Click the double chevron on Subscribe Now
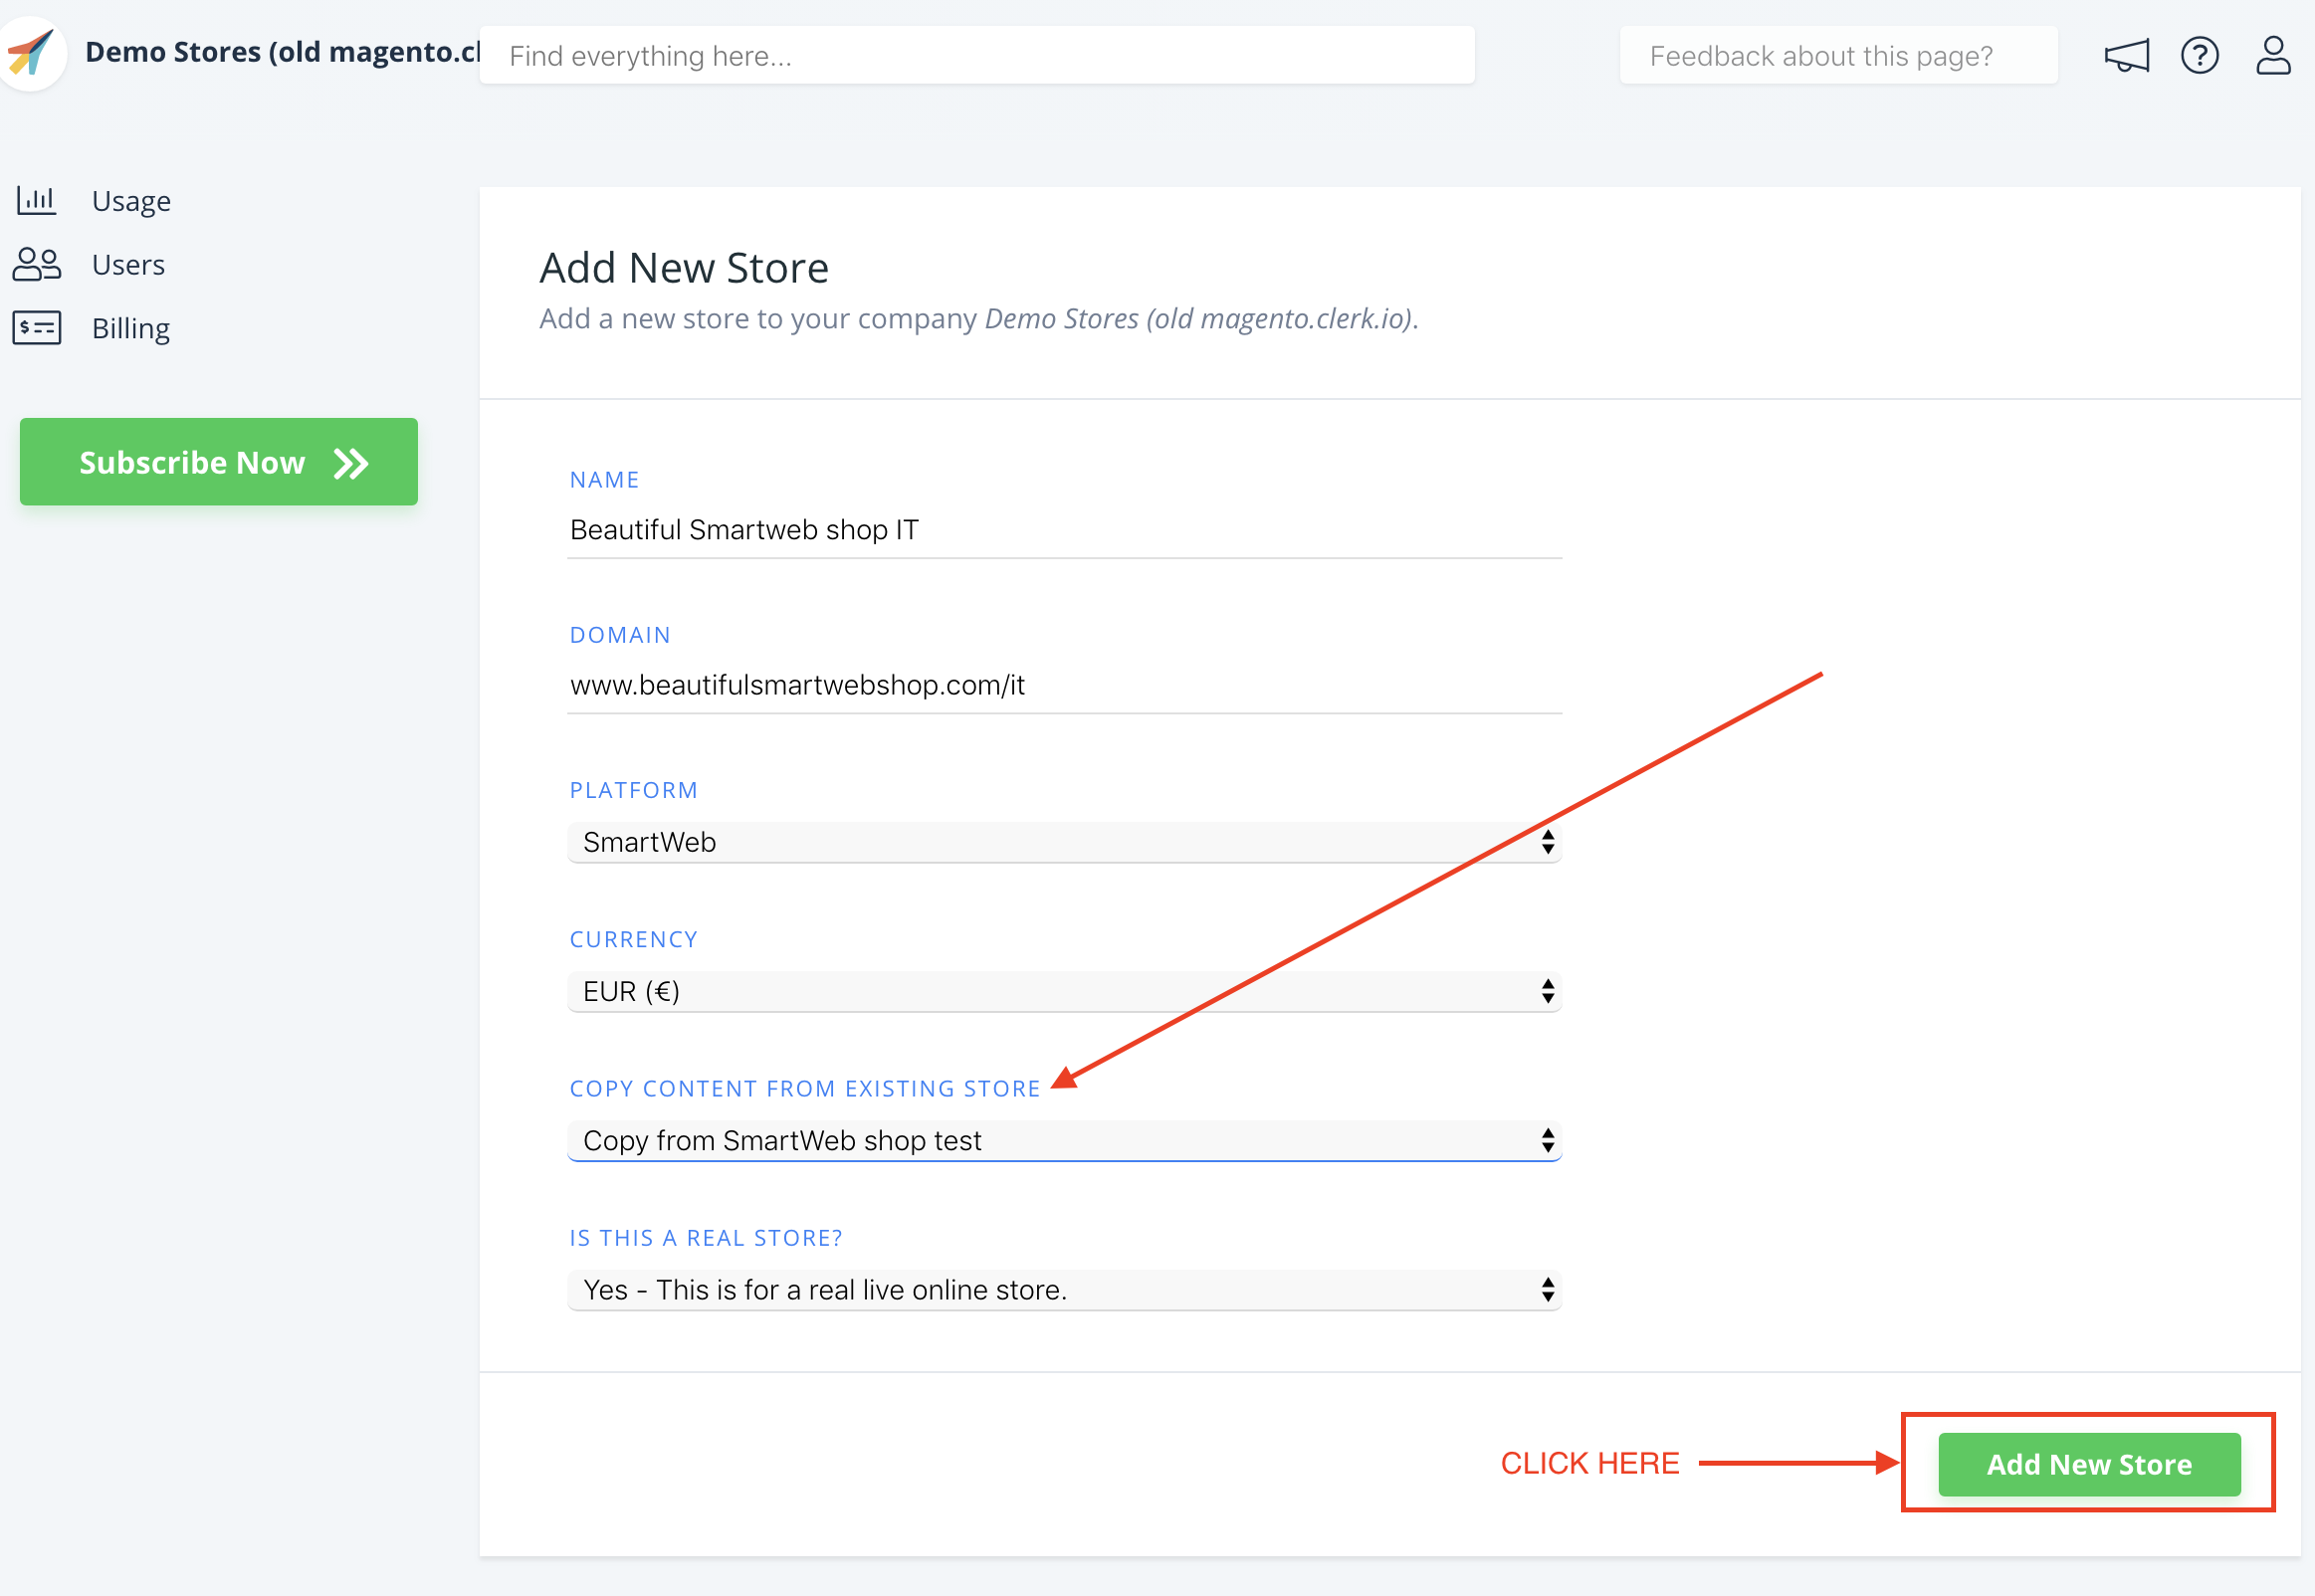2315x1596 pixels. (351, 462)
